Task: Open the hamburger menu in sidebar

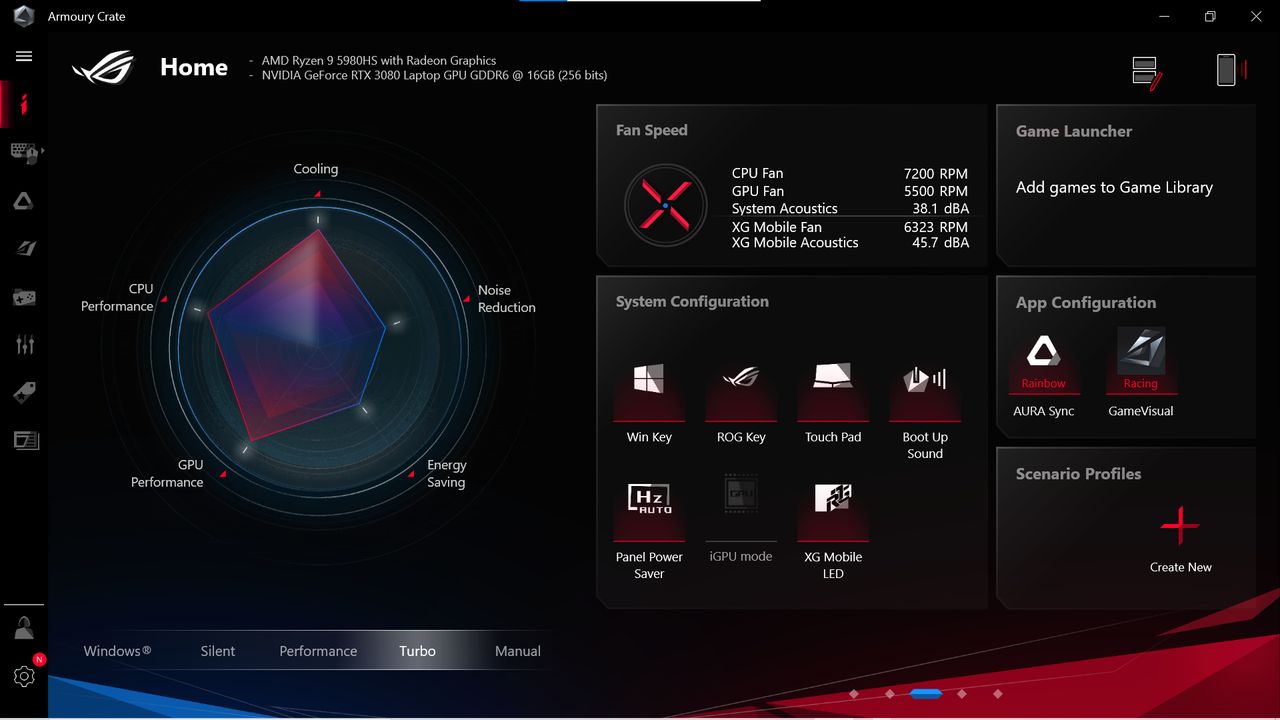Action: (24, 56)
